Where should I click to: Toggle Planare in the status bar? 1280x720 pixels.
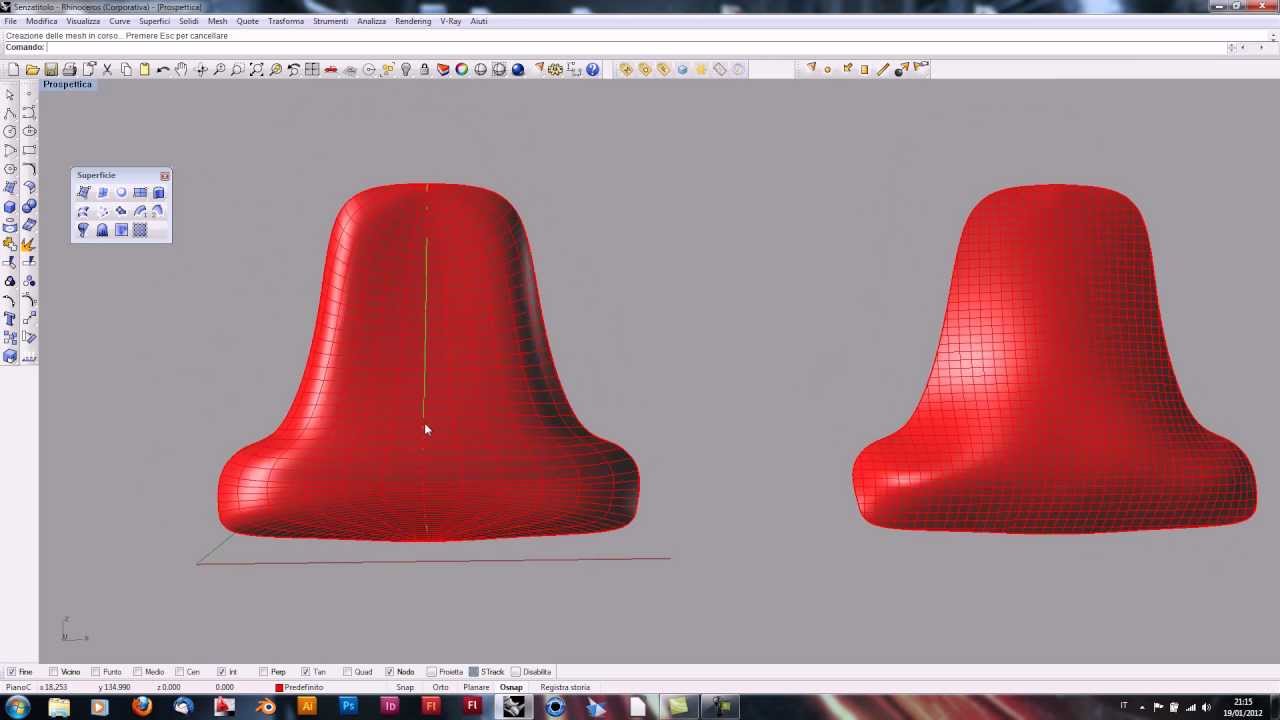pyautogui.click(x=476, y=687)
